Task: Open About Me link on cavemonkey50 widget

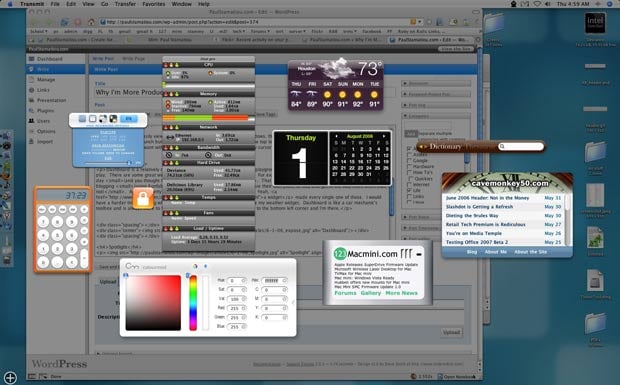Action: pos(495,252)
